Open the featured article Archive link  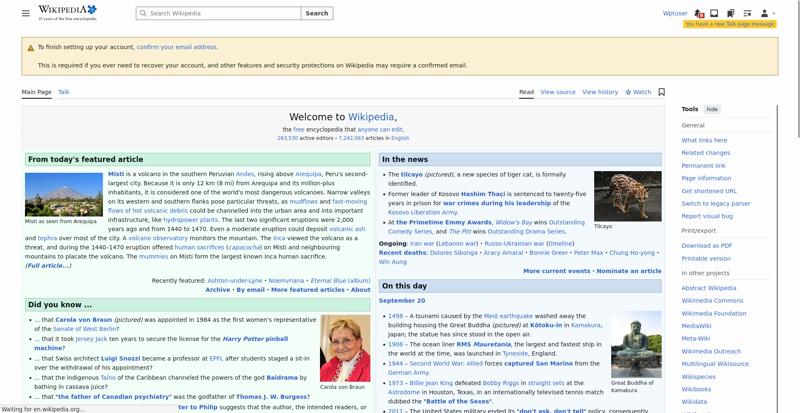[218, 289]
